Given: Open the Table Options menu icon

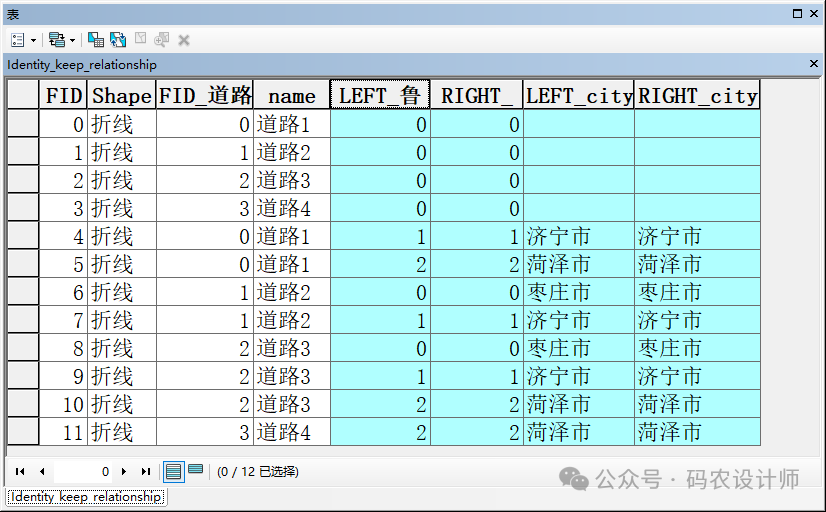Looking at the screenshot, I should (18, 40).
